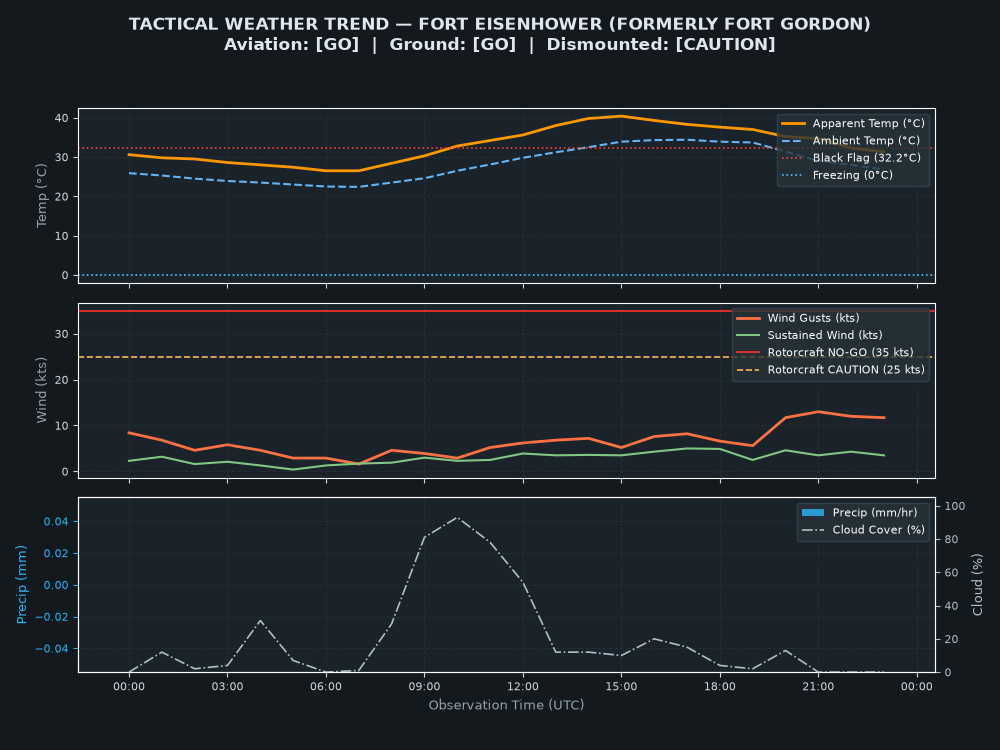Click the 'Rotorcraft NO-GO (35 kts)' legend label
This screenshot has height=750, width=1000.
840,352
